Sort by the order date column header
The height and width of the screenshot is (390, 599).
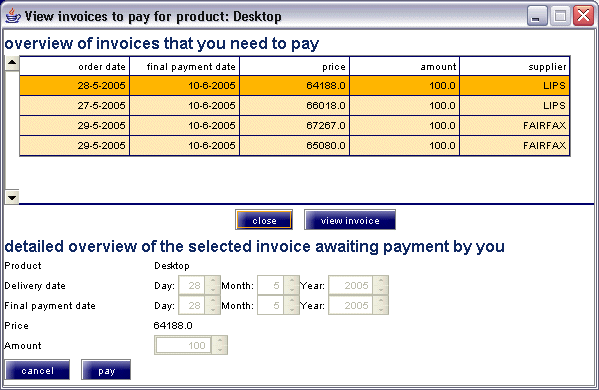(x=75, y=66)
